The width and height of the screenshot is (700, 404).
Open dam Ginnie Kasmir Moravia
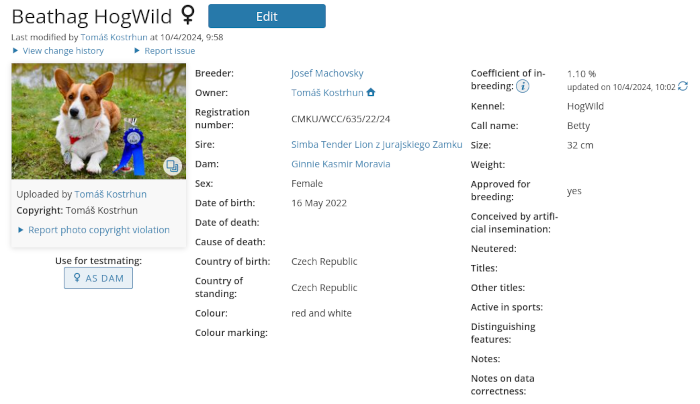pos(341,164)
